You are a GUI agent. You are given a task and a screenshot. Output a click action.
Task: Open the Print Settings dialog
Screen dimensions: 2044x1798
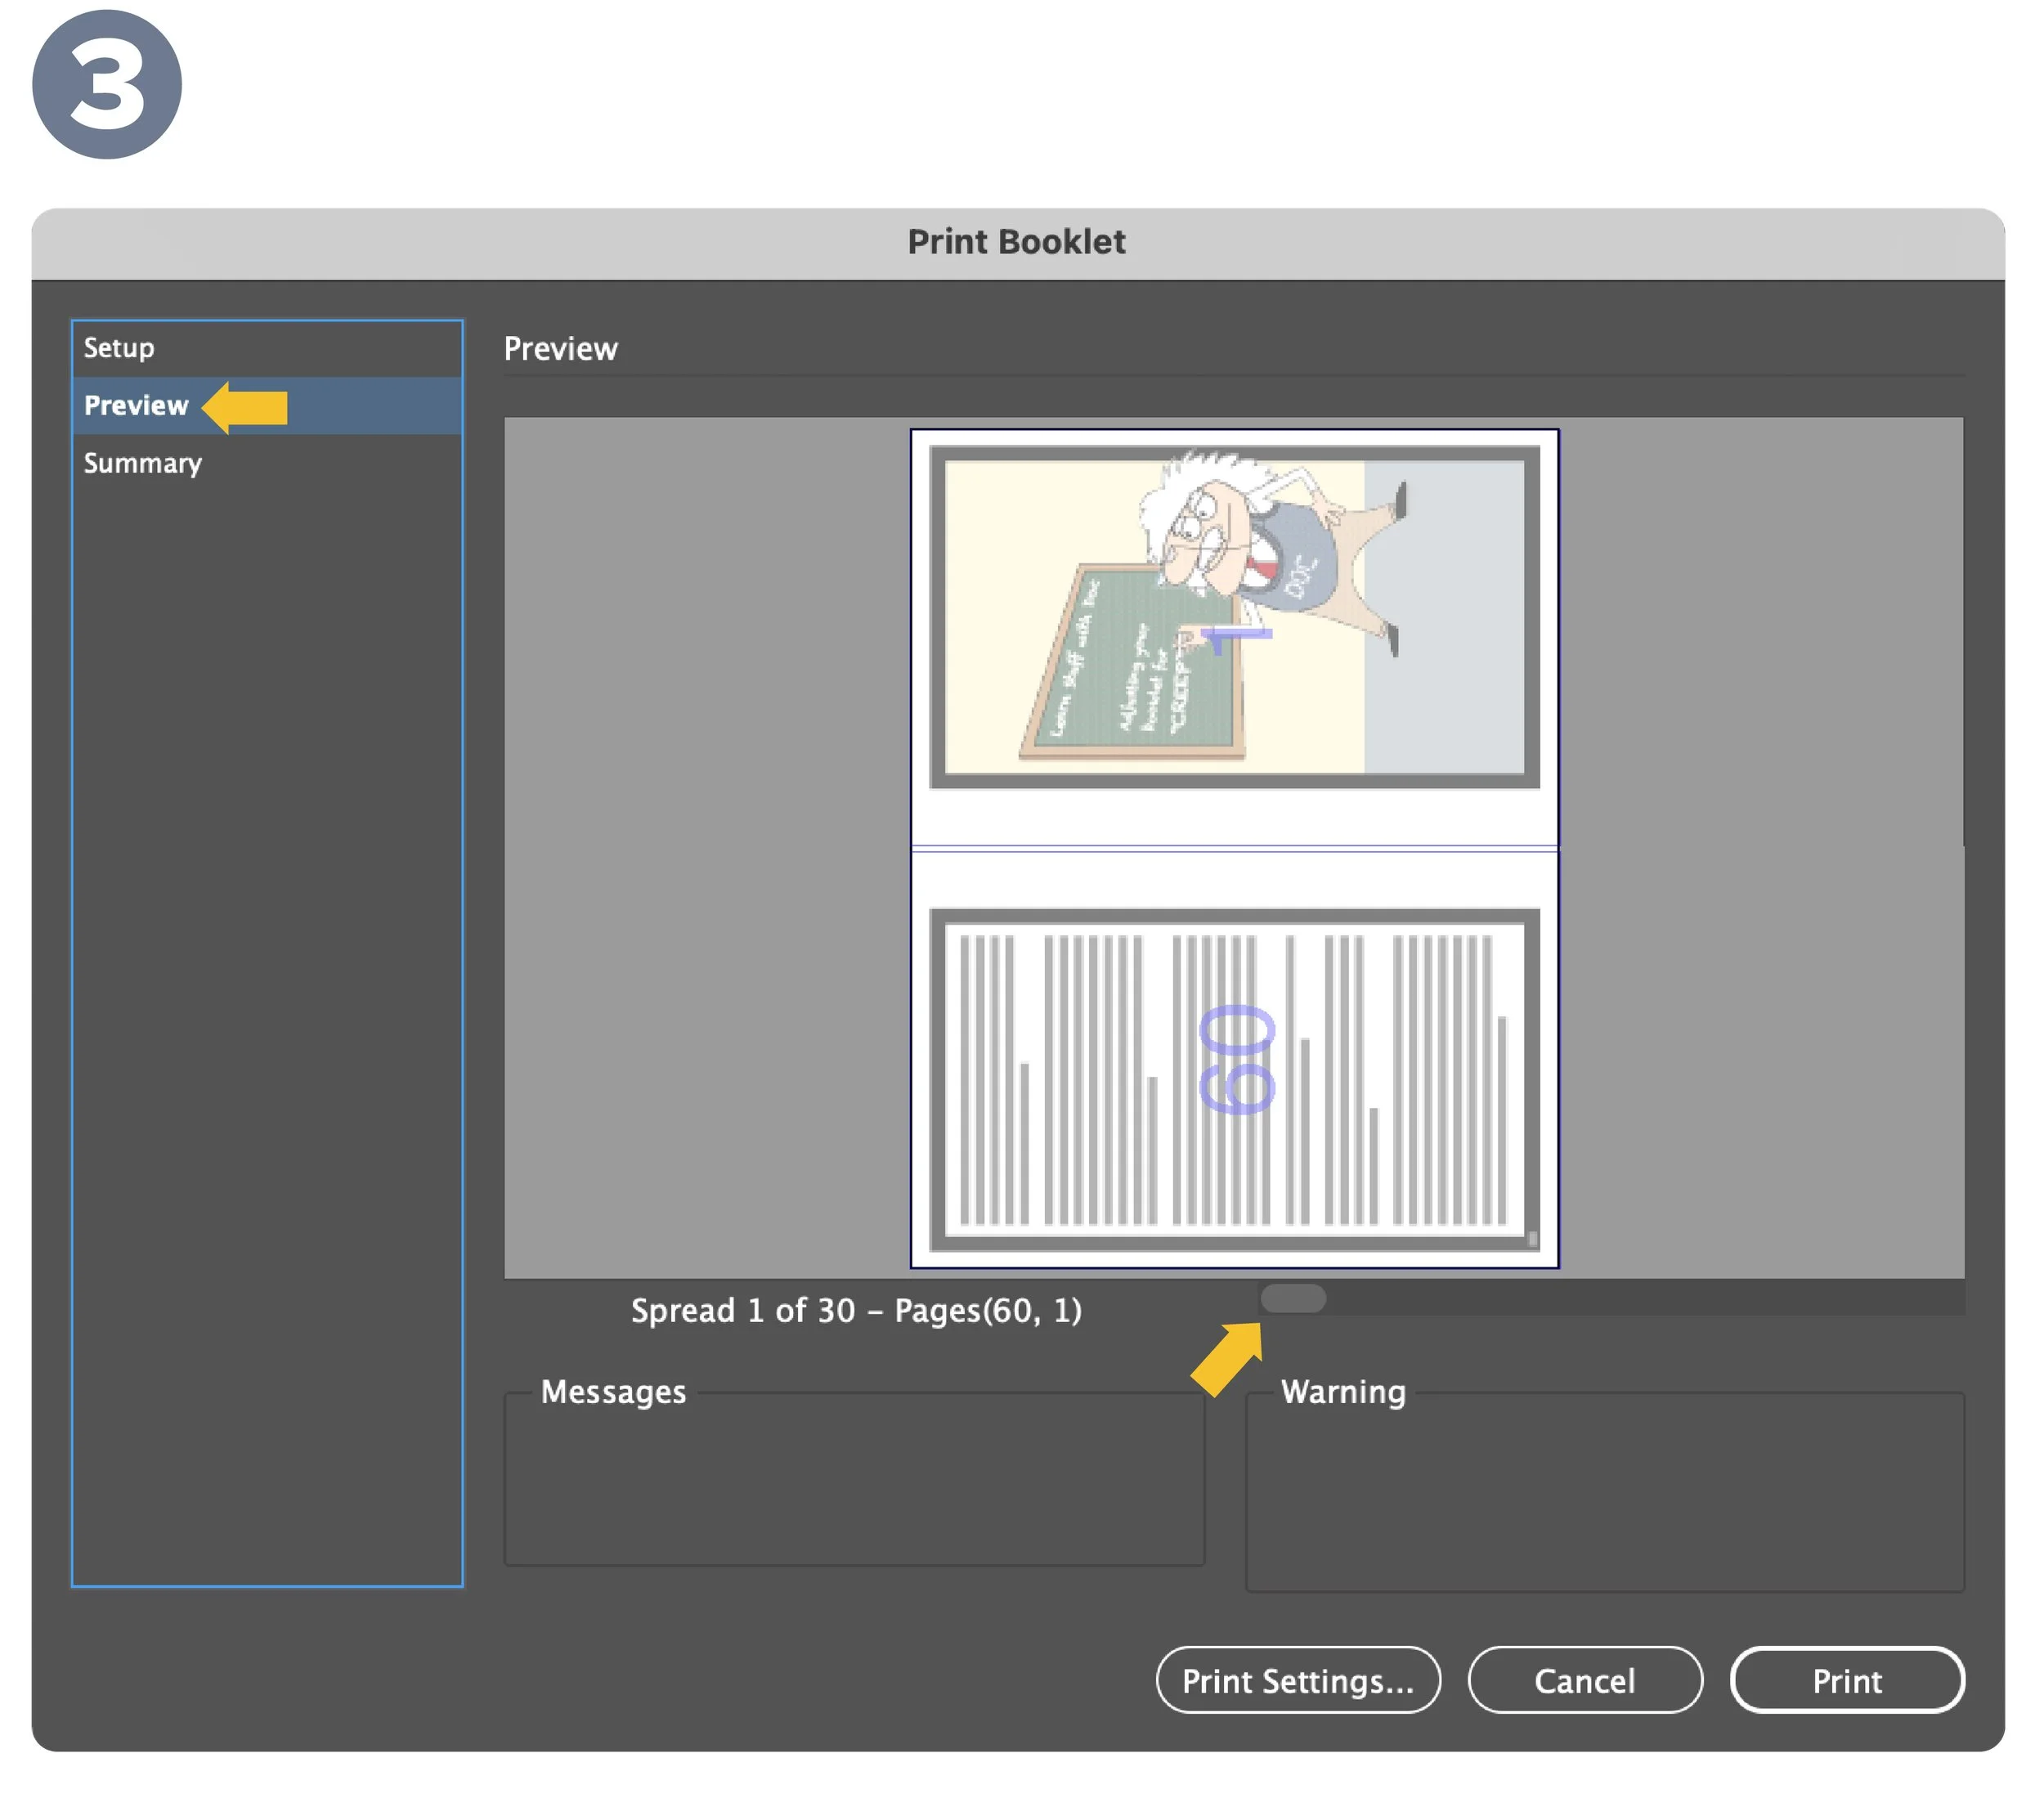tap(1299, 1682)
